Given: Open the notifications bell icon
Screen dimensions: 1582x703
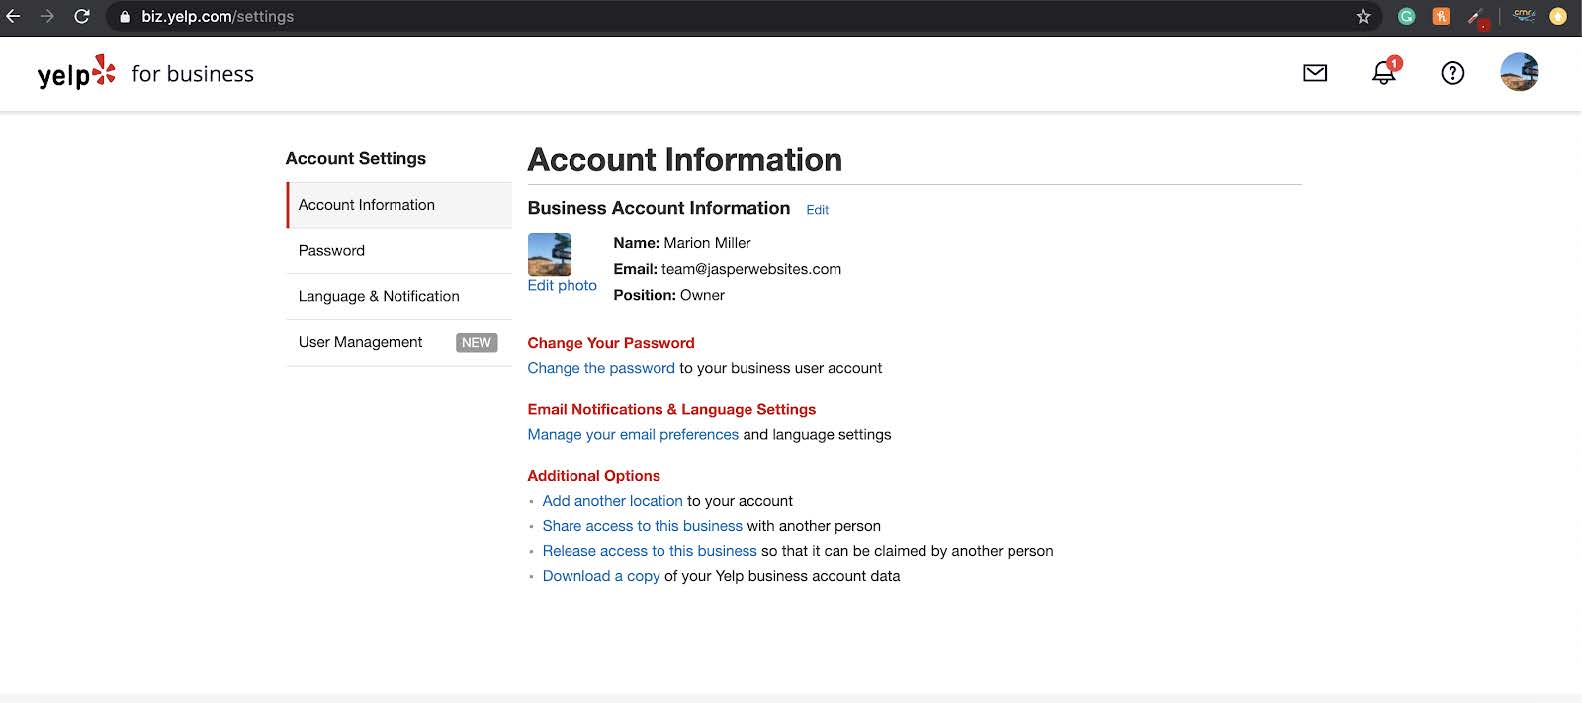Looking at the screenshot, I should tap(1385, 71).
